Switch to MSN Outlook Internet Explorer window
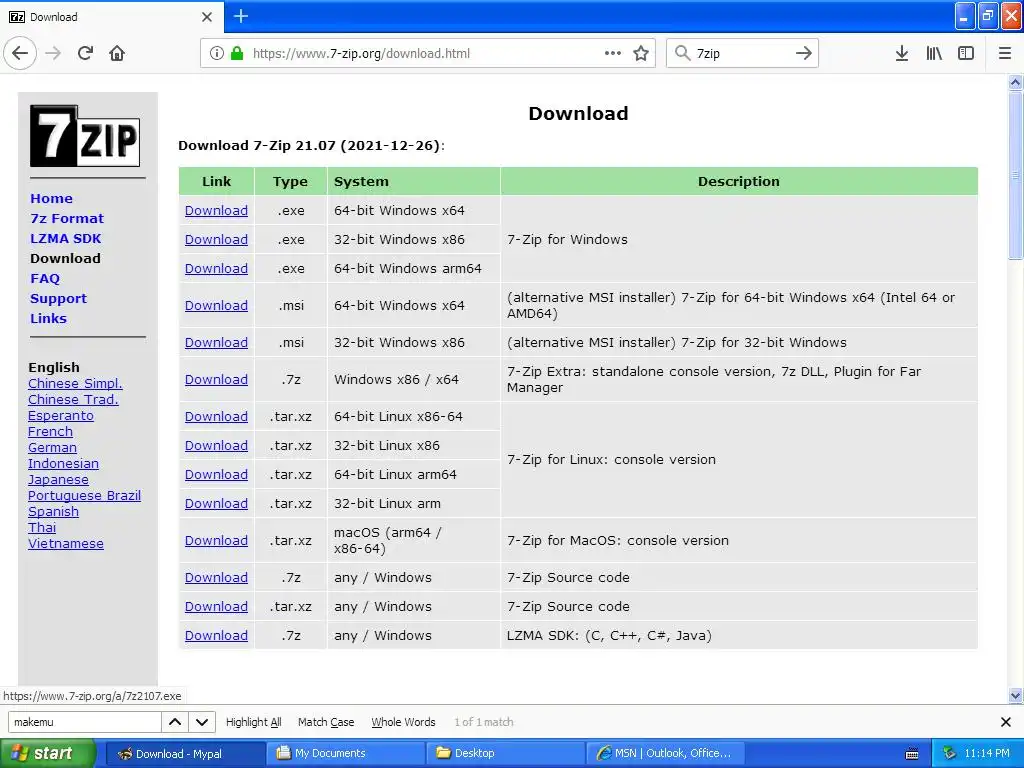Screen dimensions: 1024x768 point(665,754)
